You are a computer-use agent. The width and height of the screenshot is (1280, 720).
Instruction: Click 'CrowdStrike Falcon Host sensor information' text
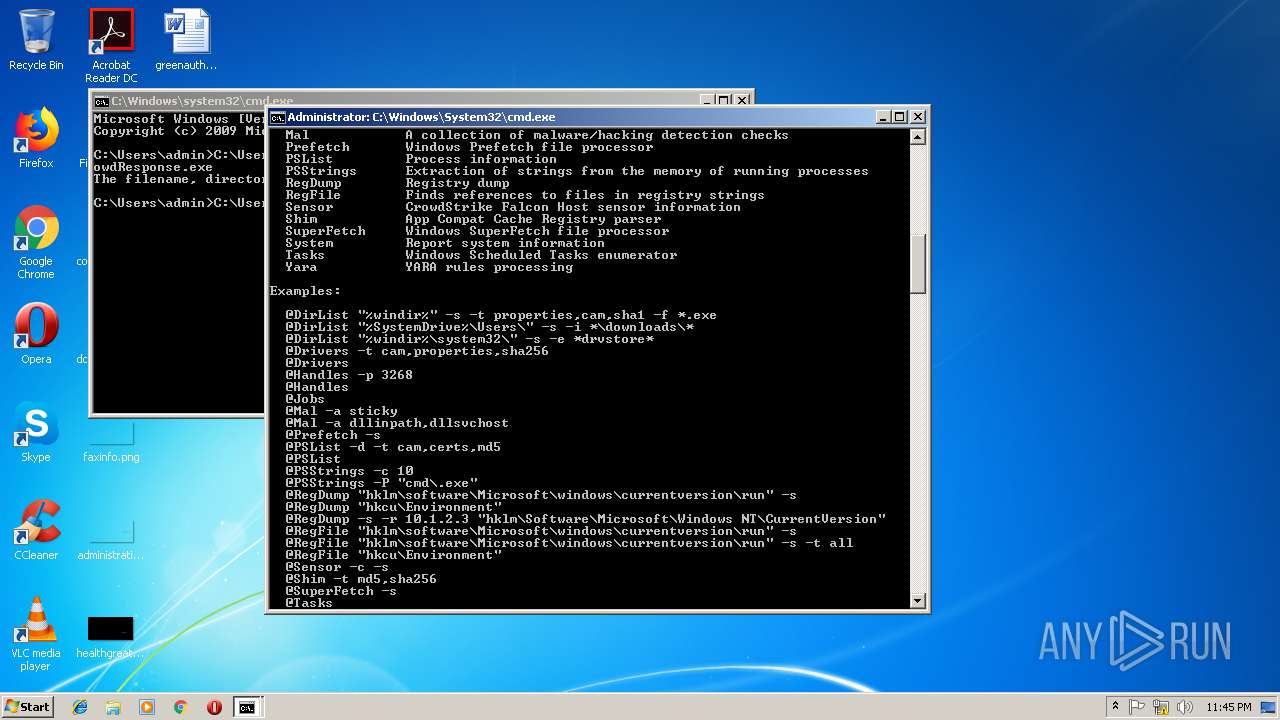[x=573, y=207]
